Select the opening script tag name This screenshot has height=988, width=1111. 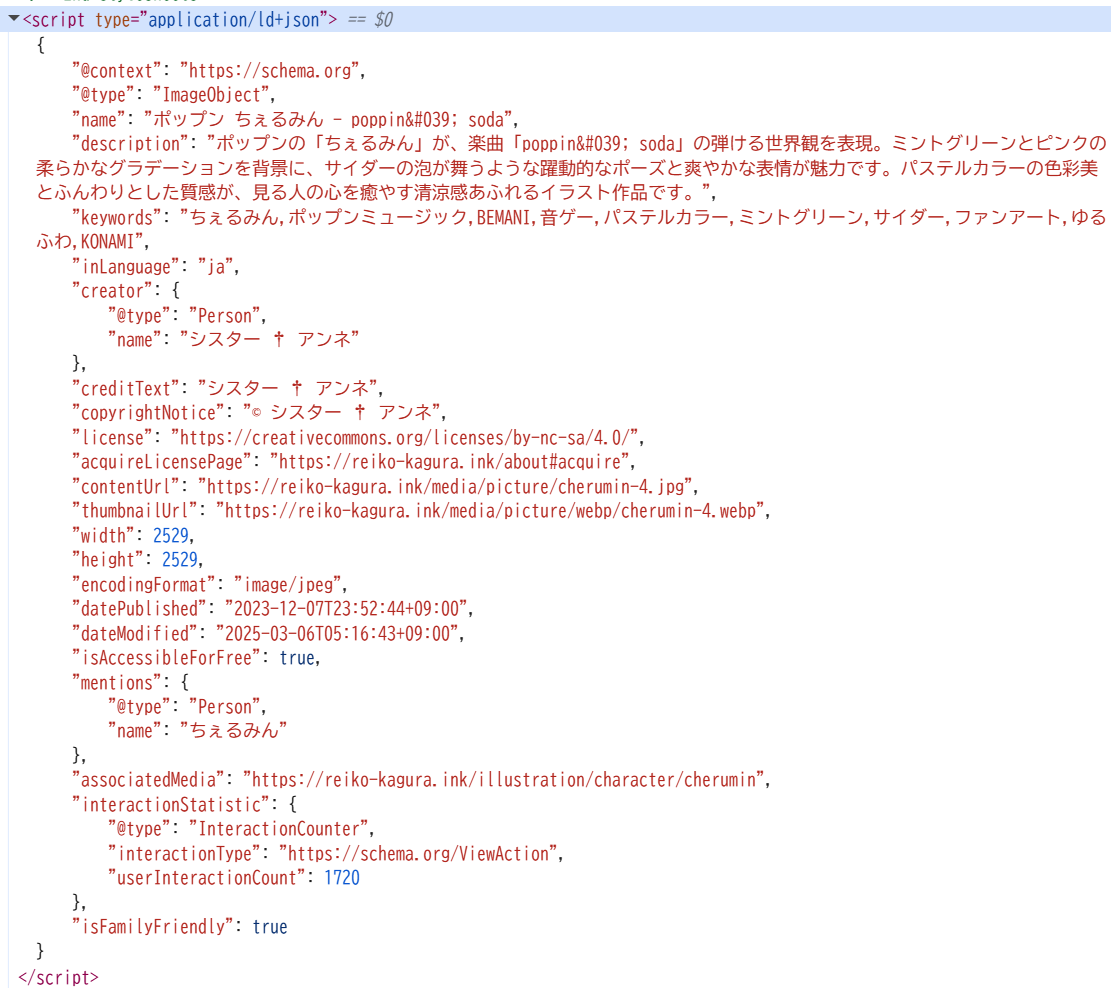point(58,20)
